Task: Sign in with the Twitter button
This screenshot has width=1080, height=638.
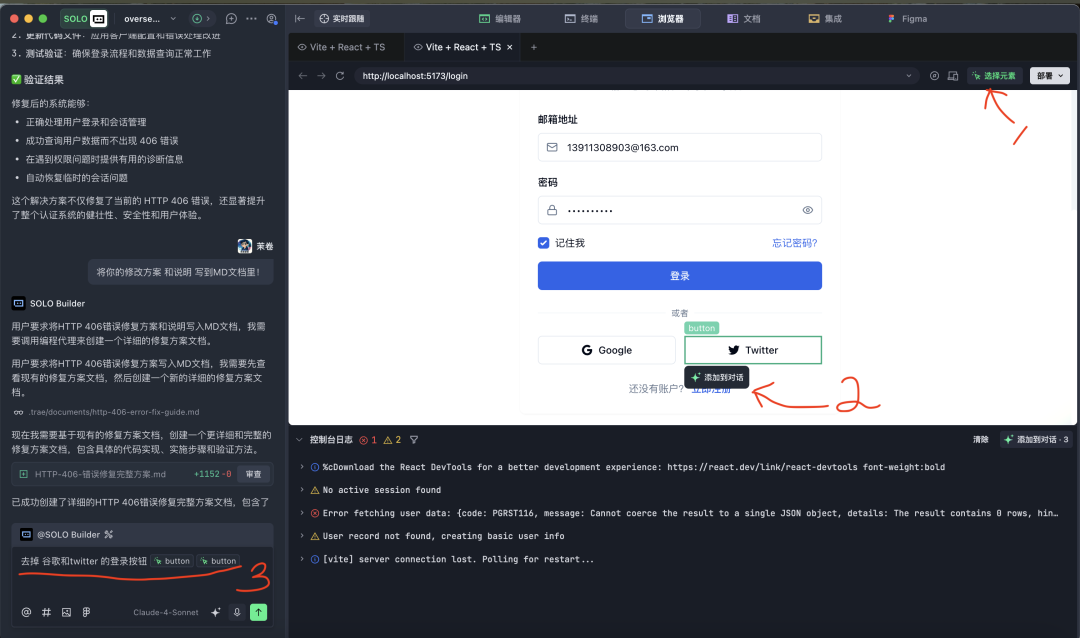Action: point(753,350)
